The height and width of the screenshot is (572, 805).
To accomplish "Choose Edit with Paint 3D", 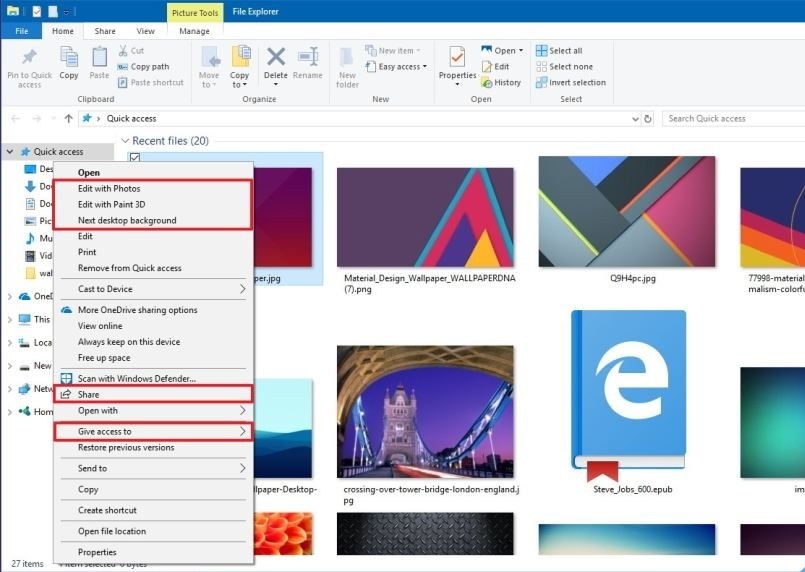I will click(154, 204).
